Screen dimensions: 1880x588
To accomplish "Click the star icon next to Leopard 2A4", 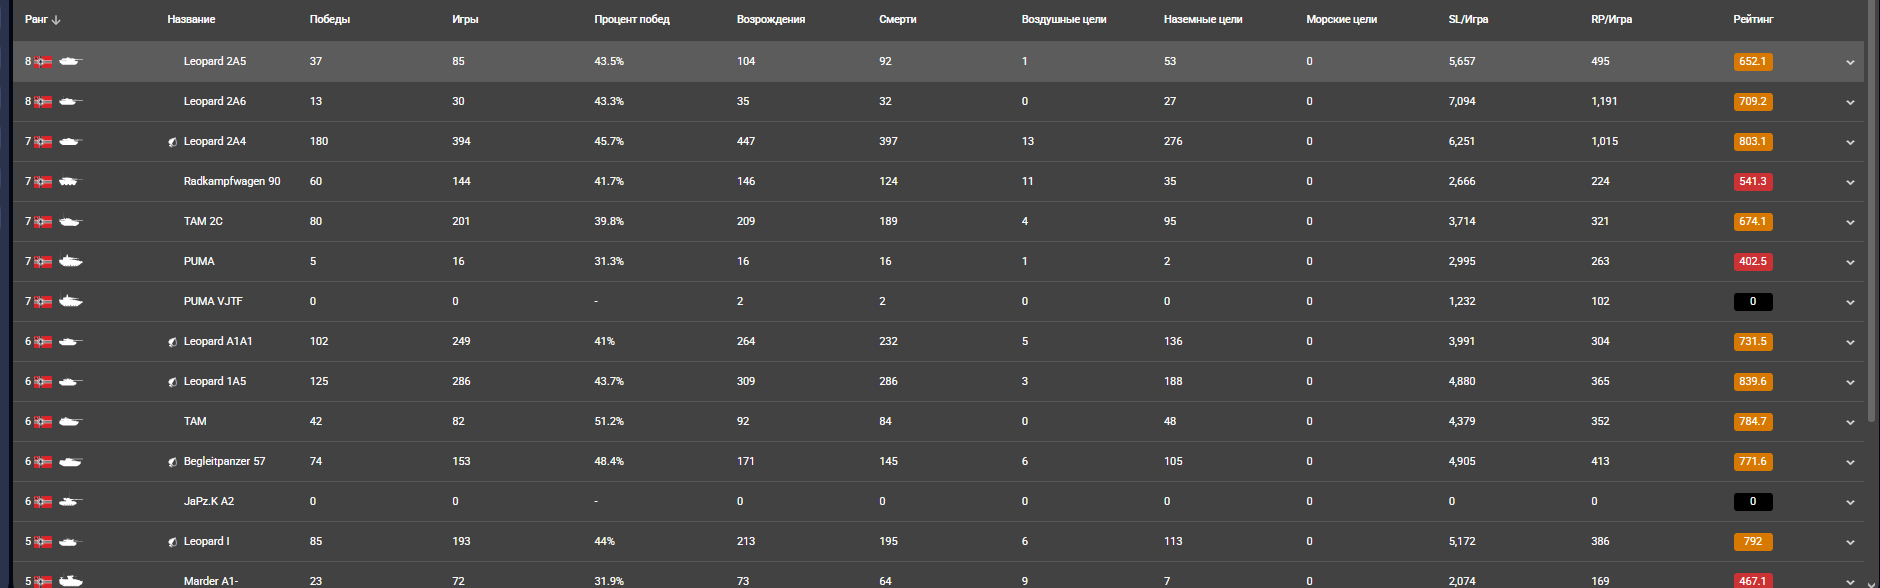I will (x=173, y=142).
